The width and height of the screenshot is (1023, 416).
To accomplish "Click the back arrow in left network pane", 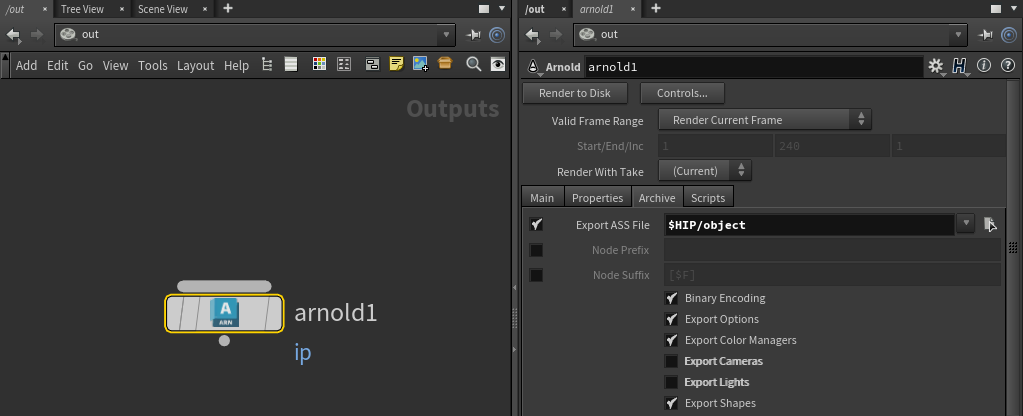I will click(x=14, y=35).
